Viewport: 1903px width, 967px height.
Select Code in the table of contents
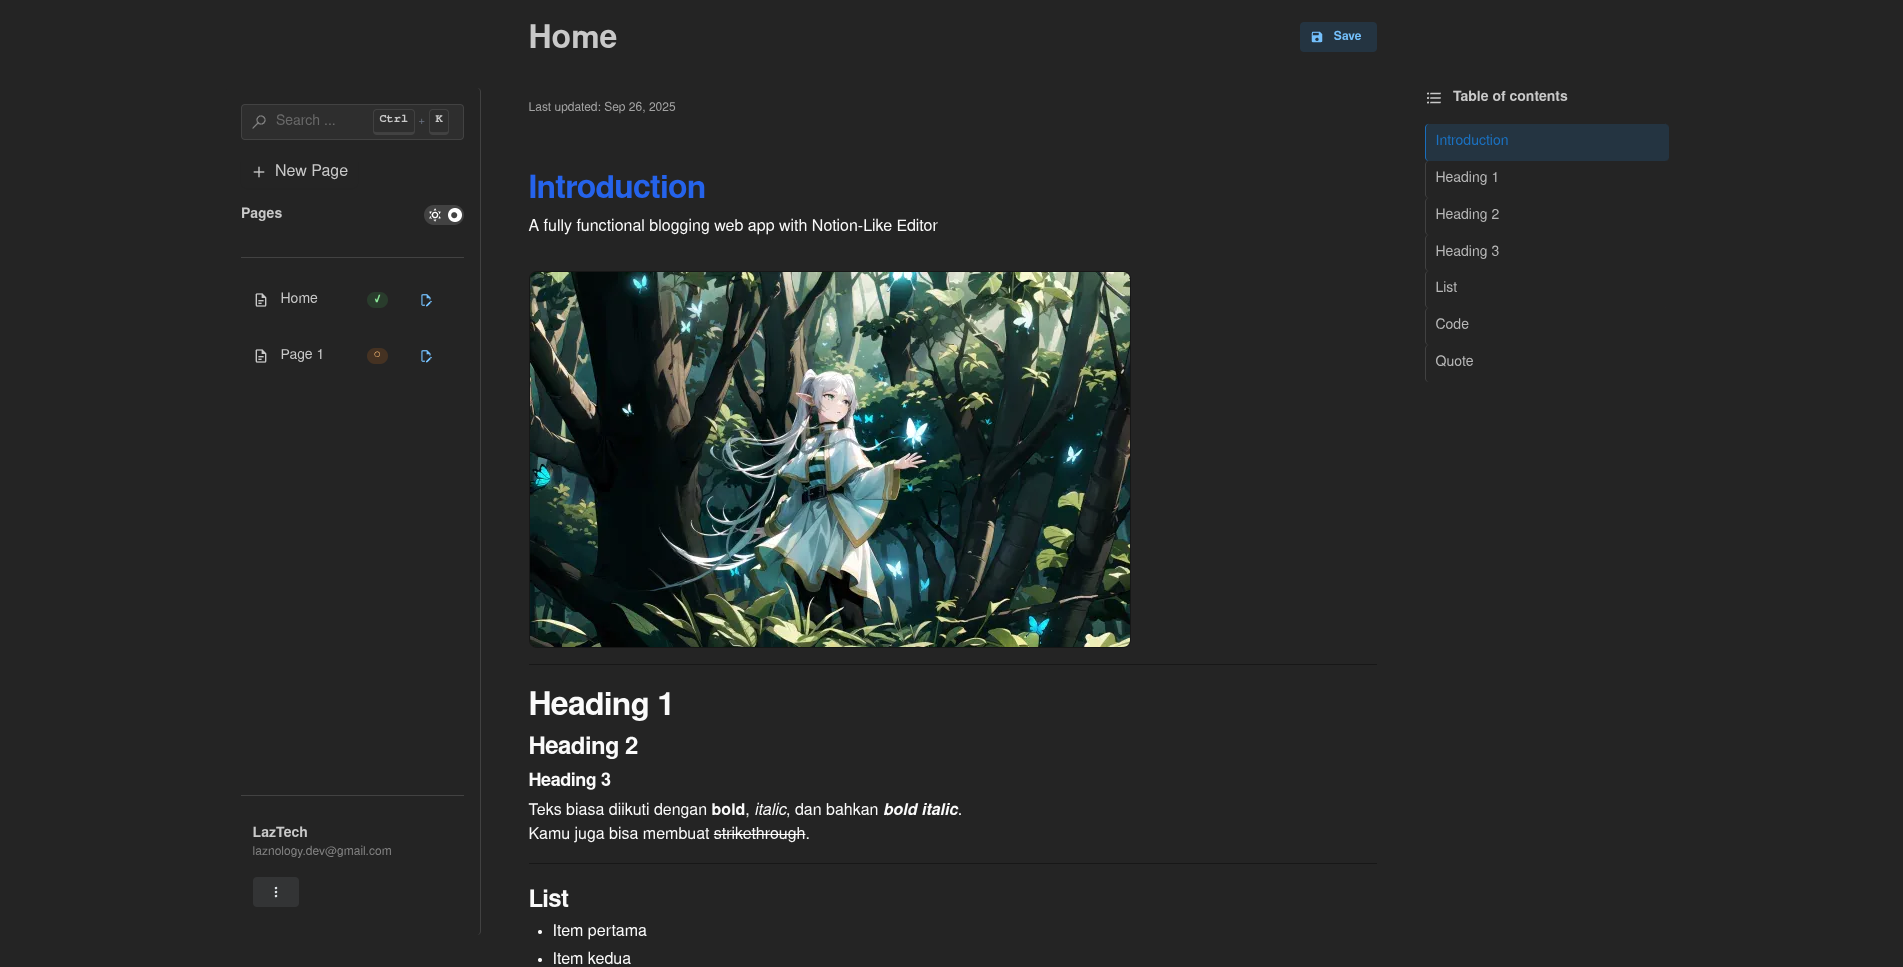tap(1451, 324)
